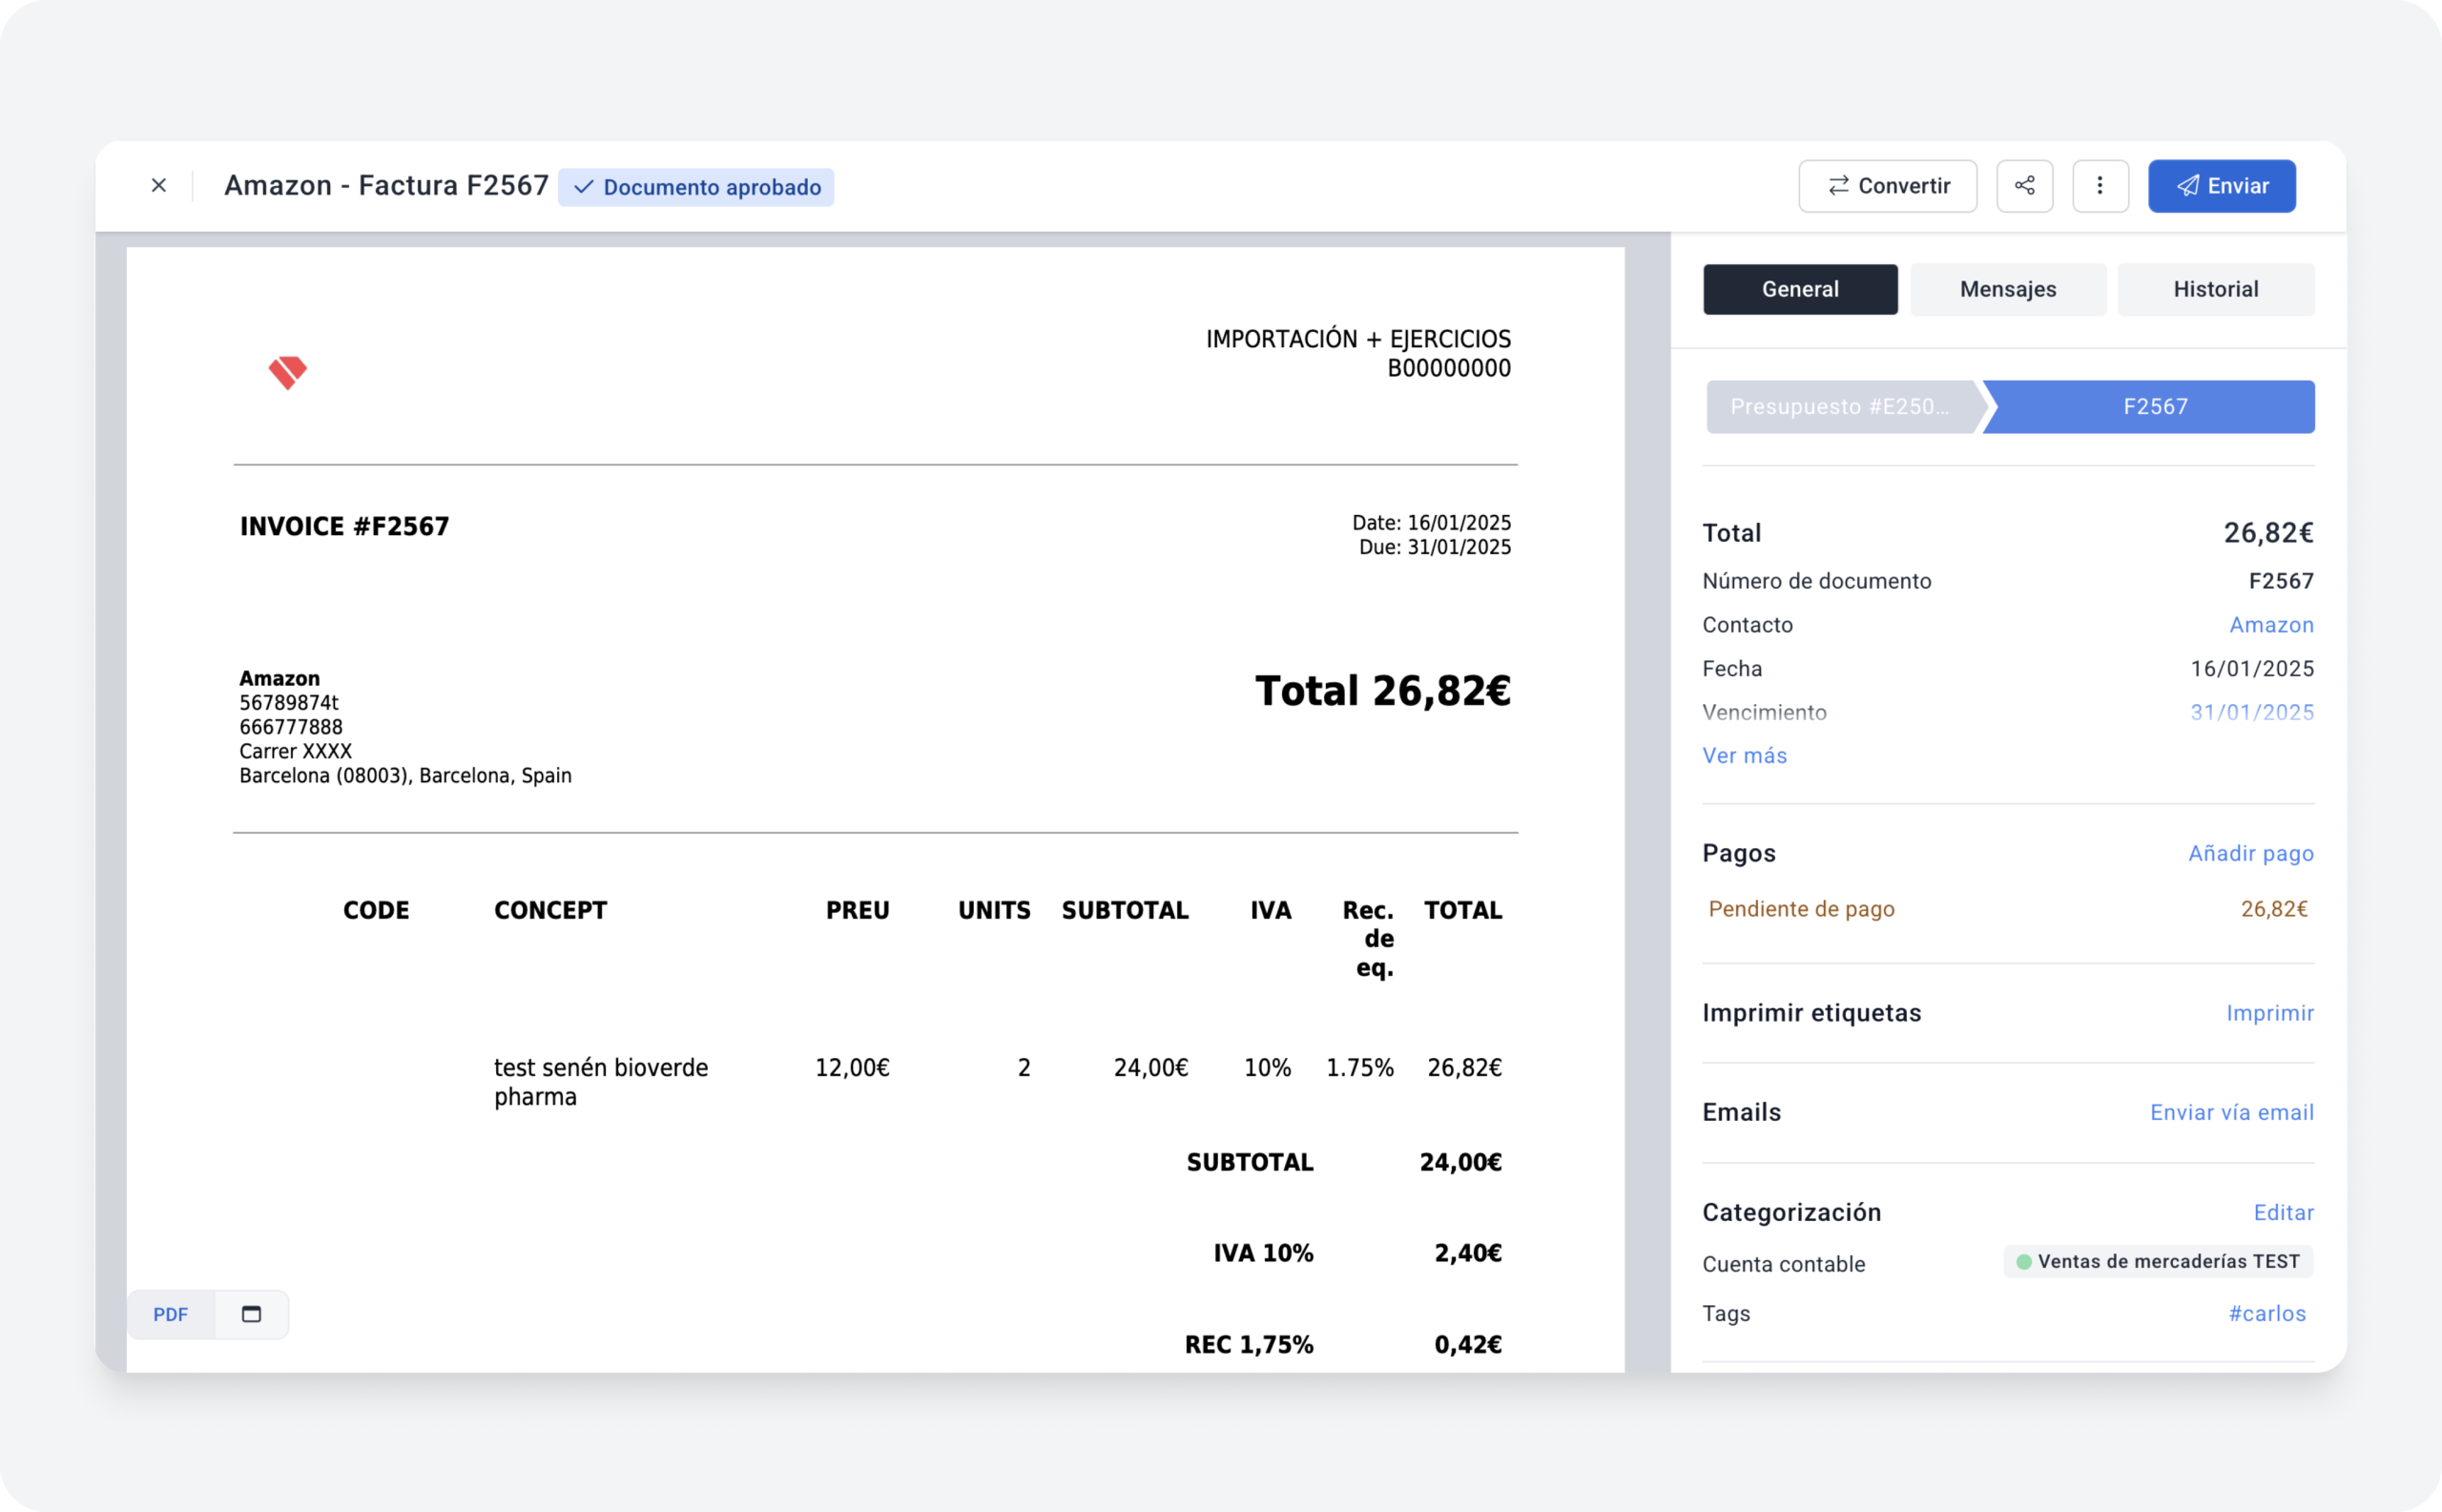Switch to the General tab
This screenshot has height=1512, width=2442.
coord(1800,289)
